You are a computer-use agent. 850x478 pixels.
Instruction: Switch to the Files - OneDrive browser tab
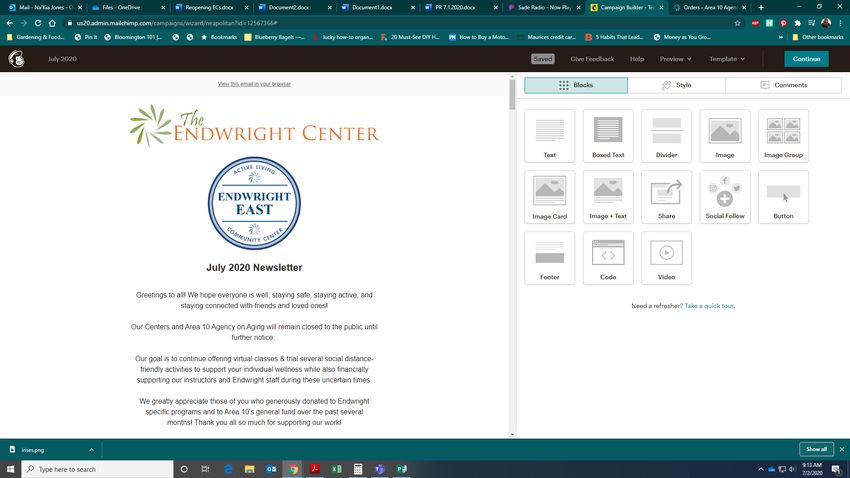(126, 8)
